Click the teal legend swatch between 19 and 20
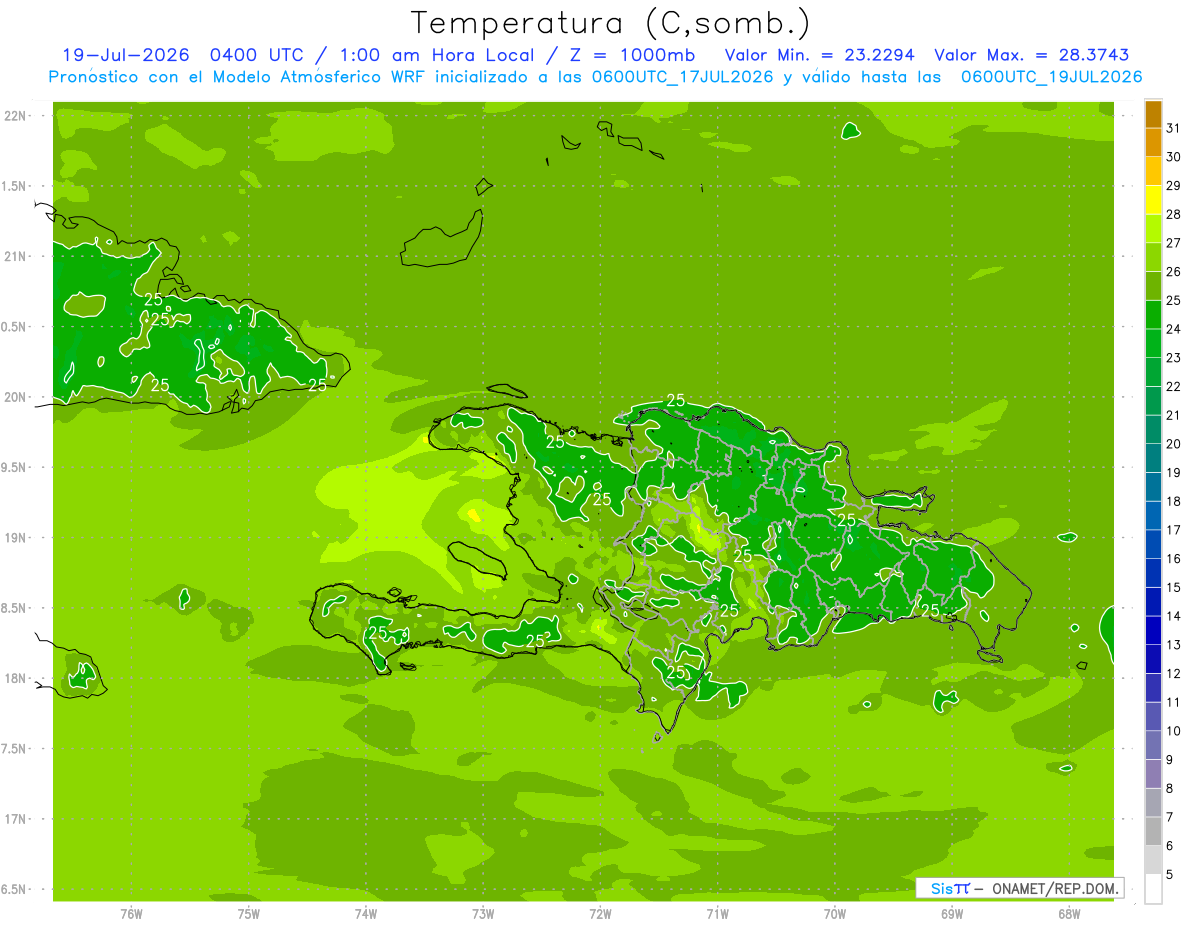Screen dimensions: 1200x927 (x=1153, y=458)
